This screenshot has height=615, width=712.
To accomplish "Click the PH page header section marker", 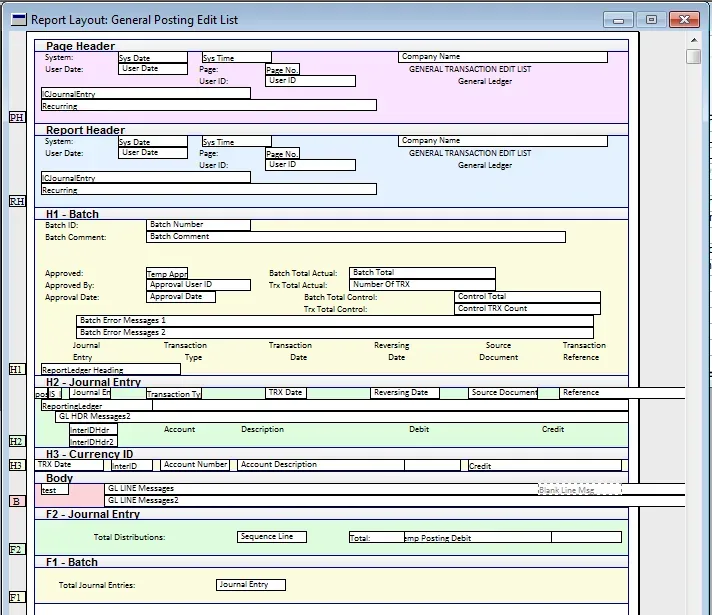I will (x=16, y=117).
